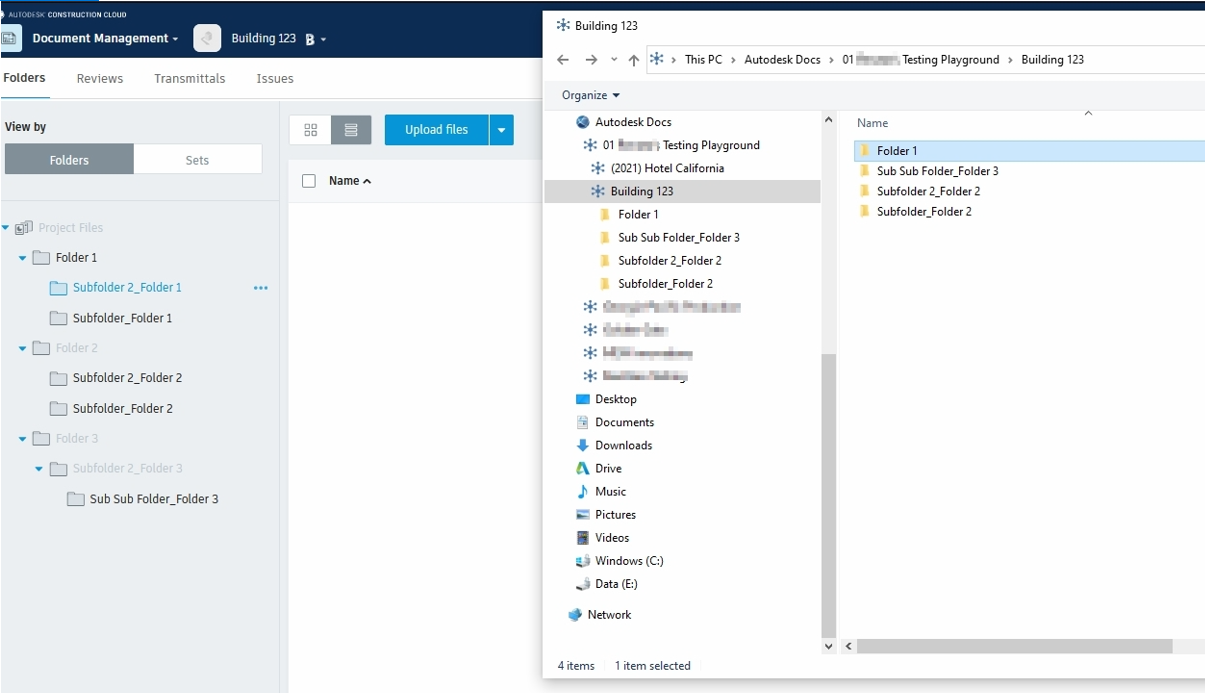The image size is (1205, 693).
Task: Click the Autodesk Docs icon in Explorer sidebar
Action: (x=581, y=120)
